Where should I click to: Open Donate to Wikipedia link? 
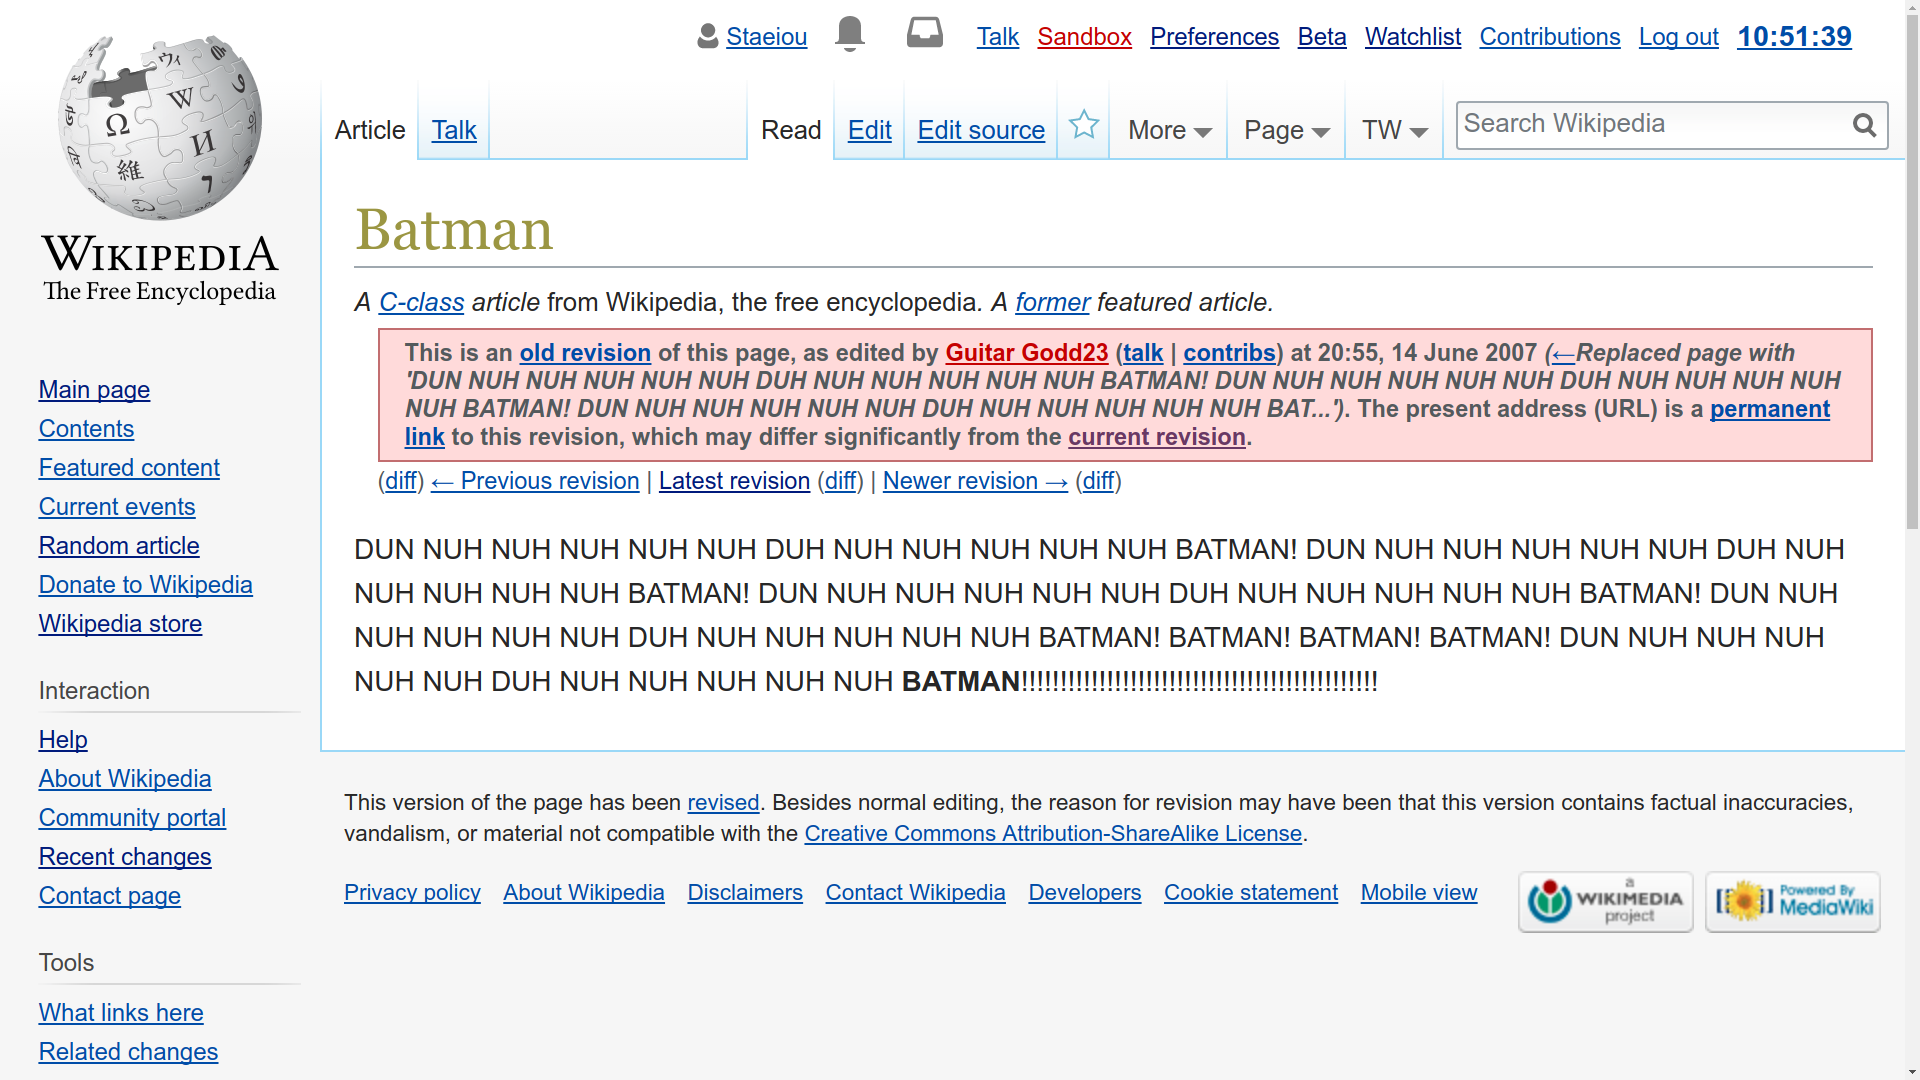(145, 585)
